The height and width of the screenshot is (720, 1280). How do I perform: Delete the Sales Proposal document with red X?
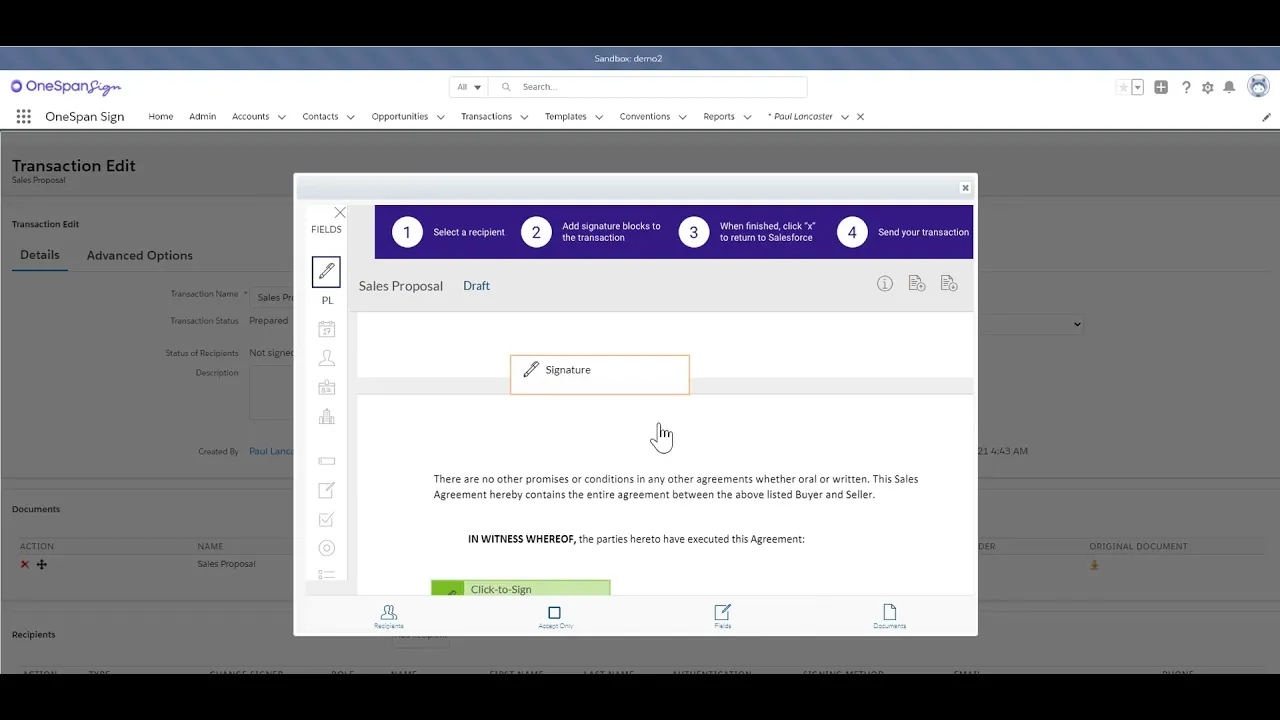point(24,564)
